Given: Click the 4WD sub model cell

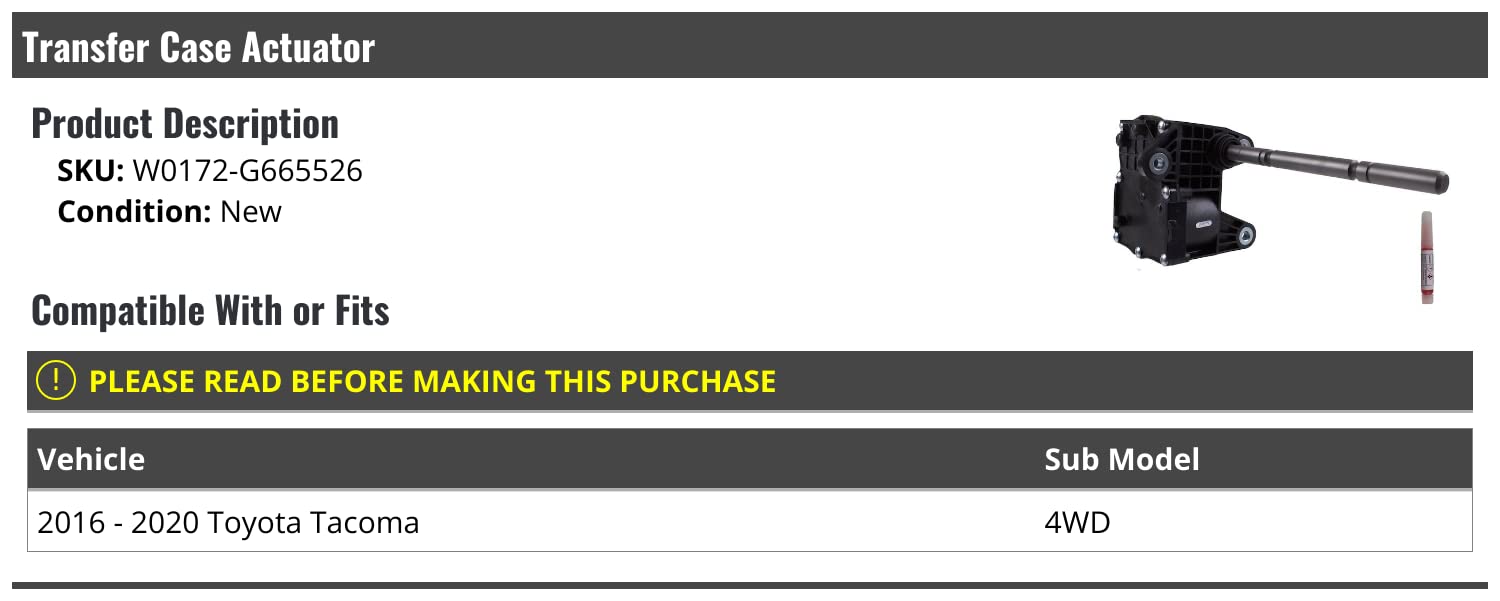Looking at the screenshot, I should 1077,522.
